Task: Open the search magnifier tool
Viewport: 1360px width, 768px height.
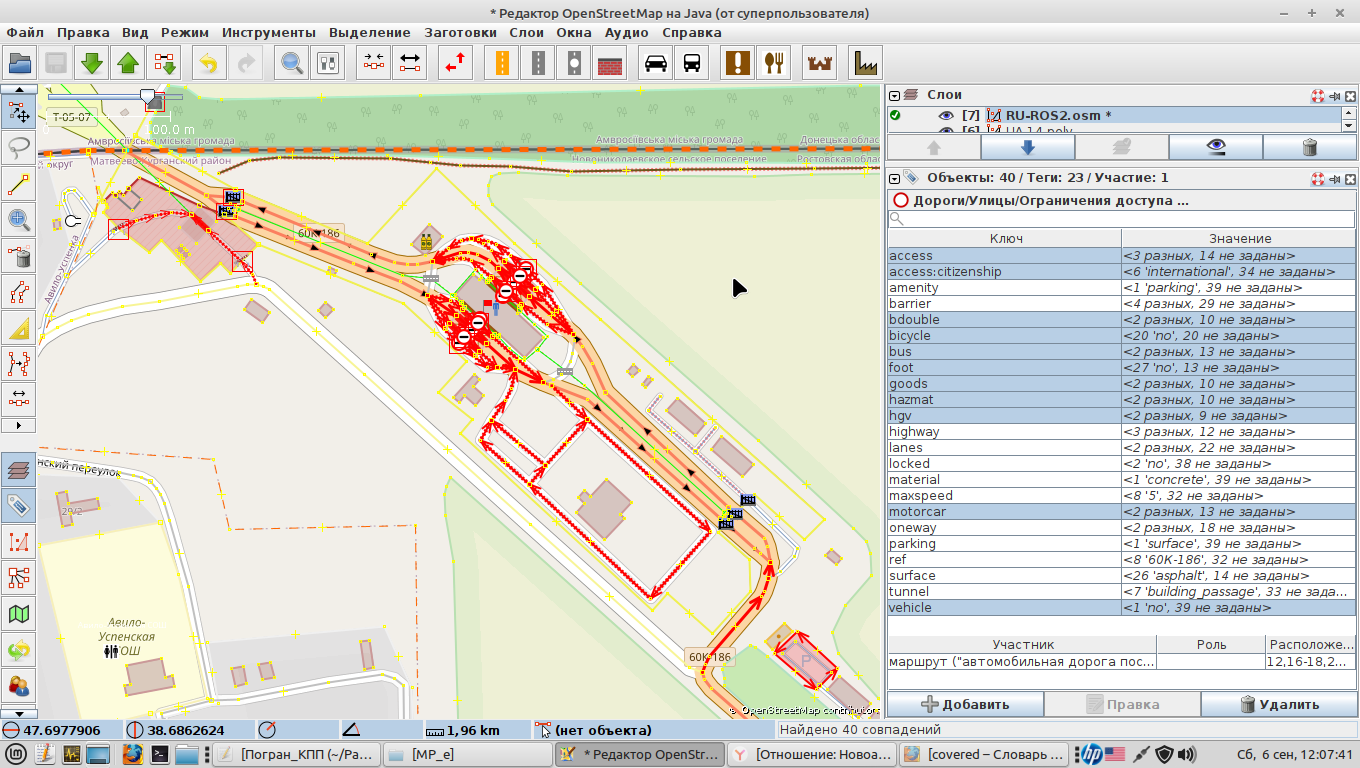Action: pyautogui.click(x=292, y=63)
